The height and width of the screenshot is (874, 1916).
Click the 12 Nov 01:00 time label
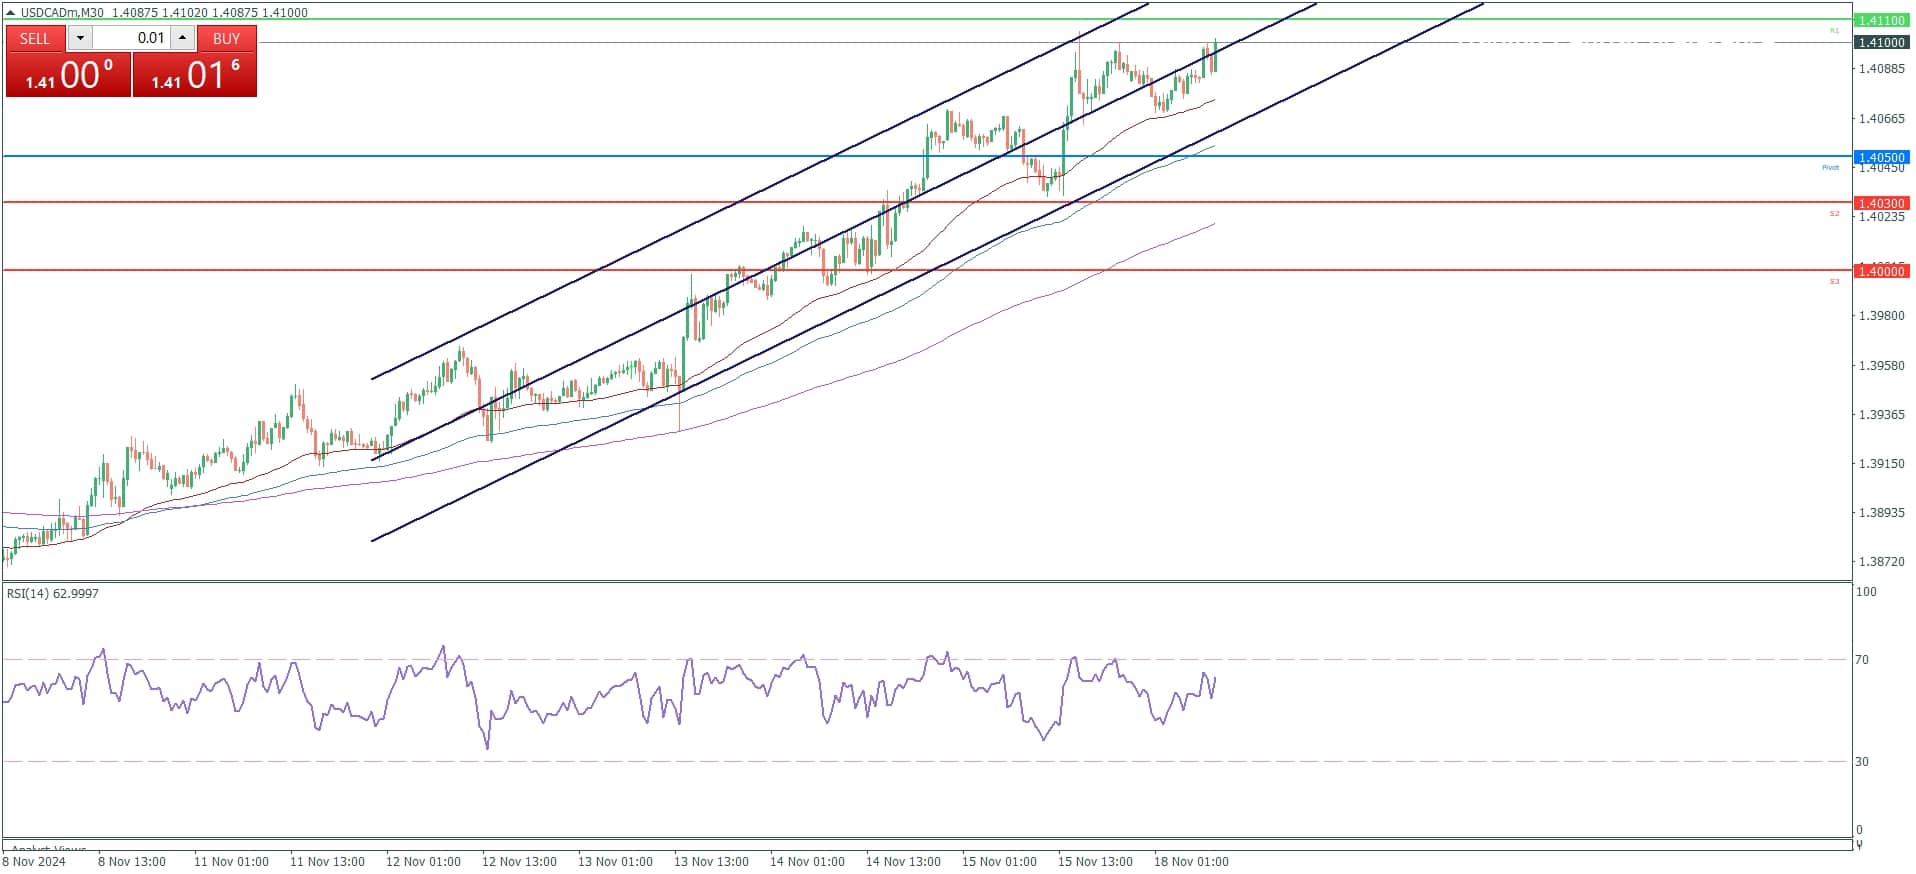click(x=423, y=861)
